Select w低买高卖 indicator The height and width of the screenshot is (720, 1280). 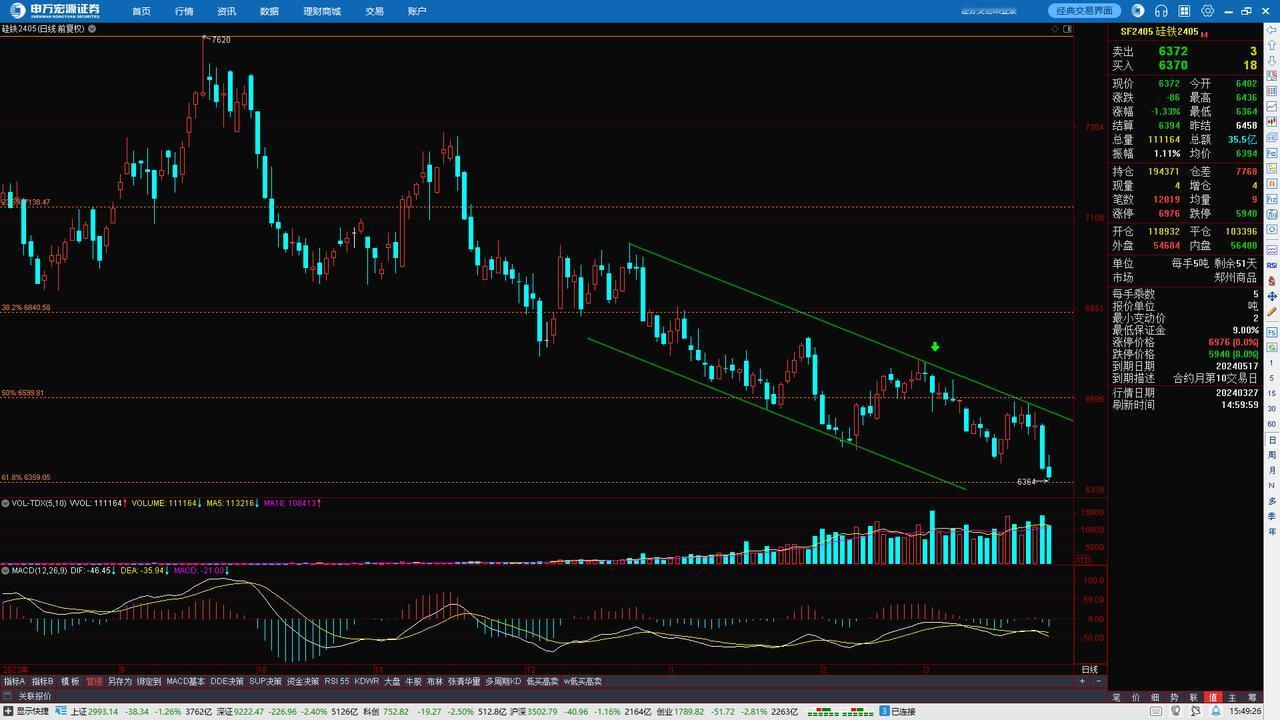pos(582,681)
